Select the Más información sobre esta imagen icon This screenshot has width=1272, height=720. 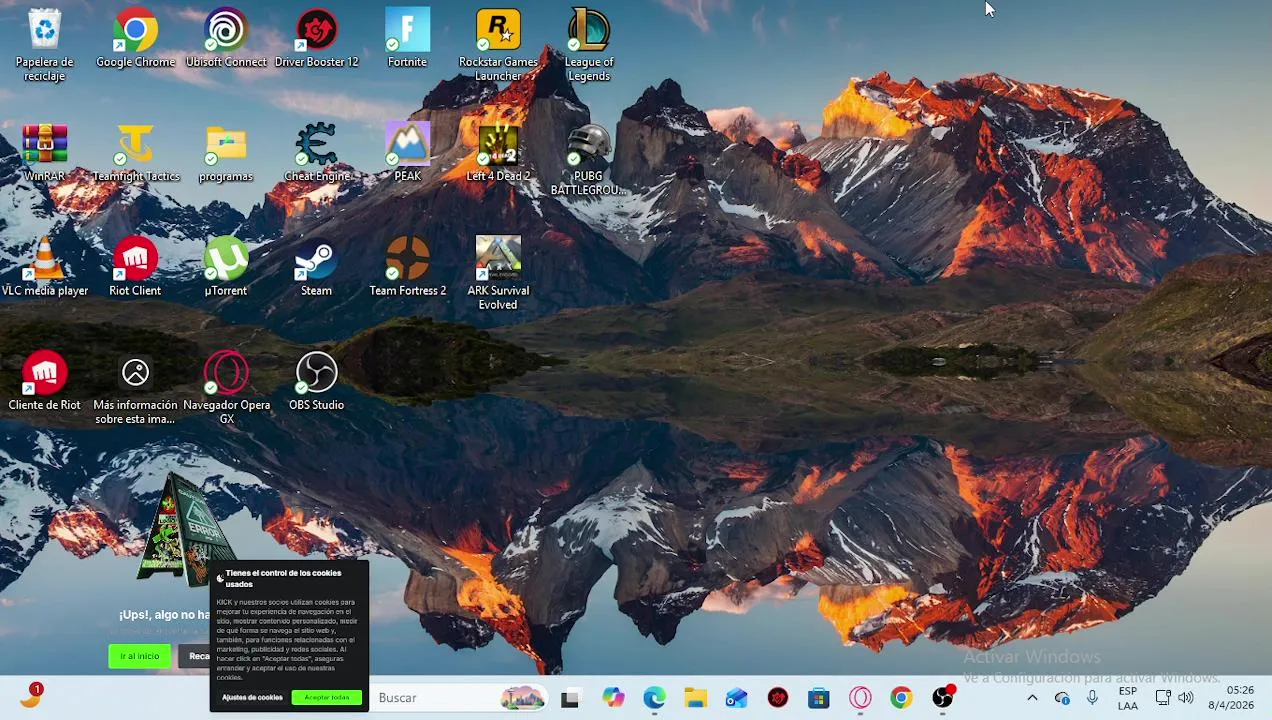point(135,388)
